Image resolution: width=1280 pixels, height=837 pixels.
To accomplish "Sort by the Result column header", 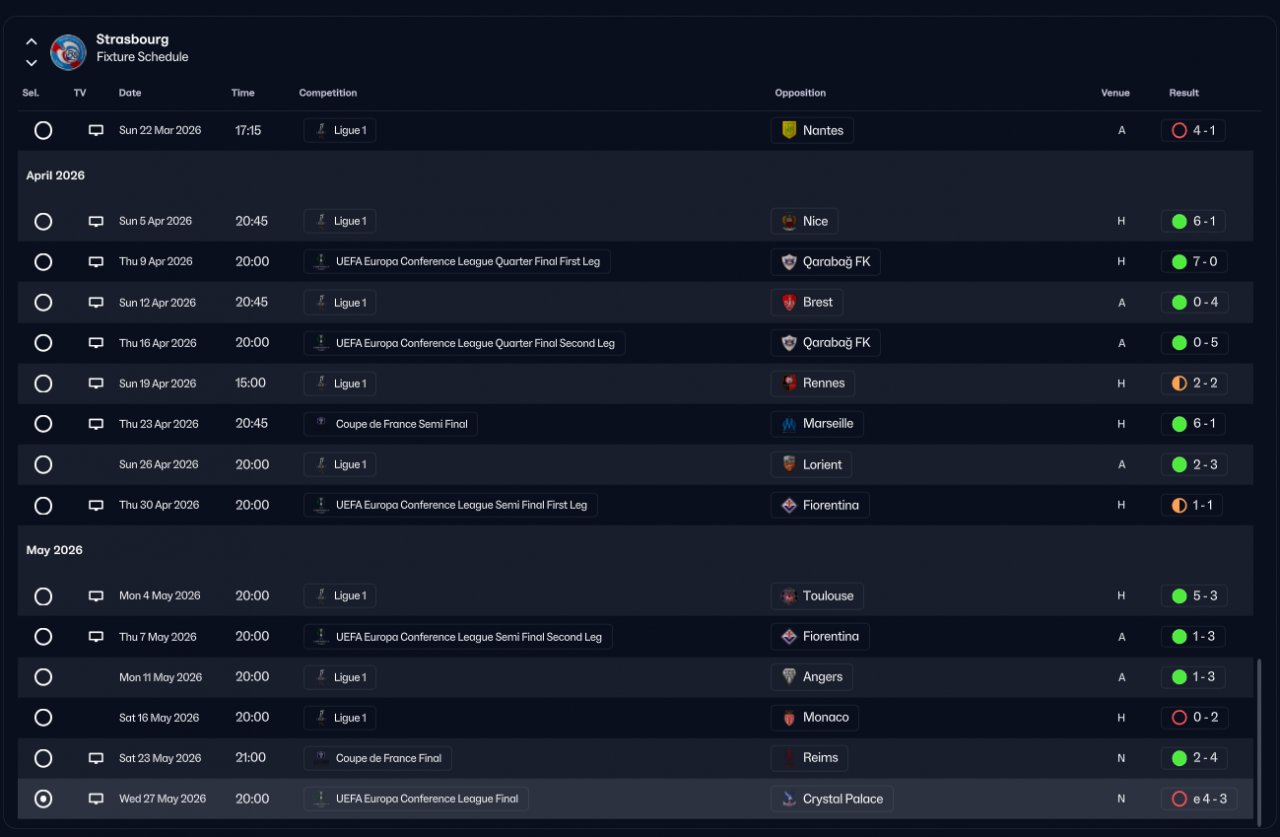I will coord(1184,93).
